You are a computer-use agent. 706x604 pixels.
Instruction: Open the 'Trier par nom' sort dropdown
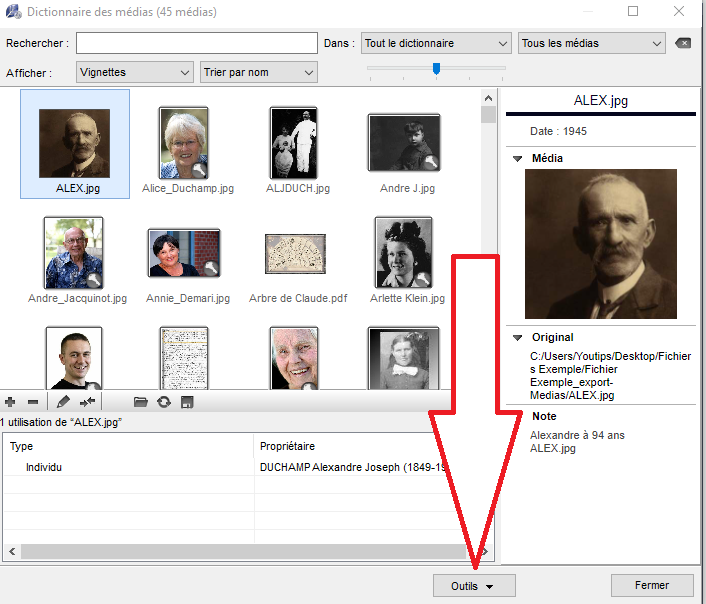pos(258,73)
